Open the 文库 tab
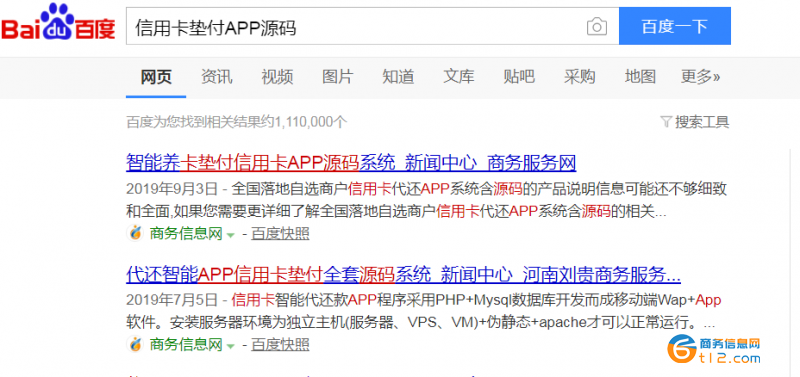800x377 pixels. tap(459, 77)
